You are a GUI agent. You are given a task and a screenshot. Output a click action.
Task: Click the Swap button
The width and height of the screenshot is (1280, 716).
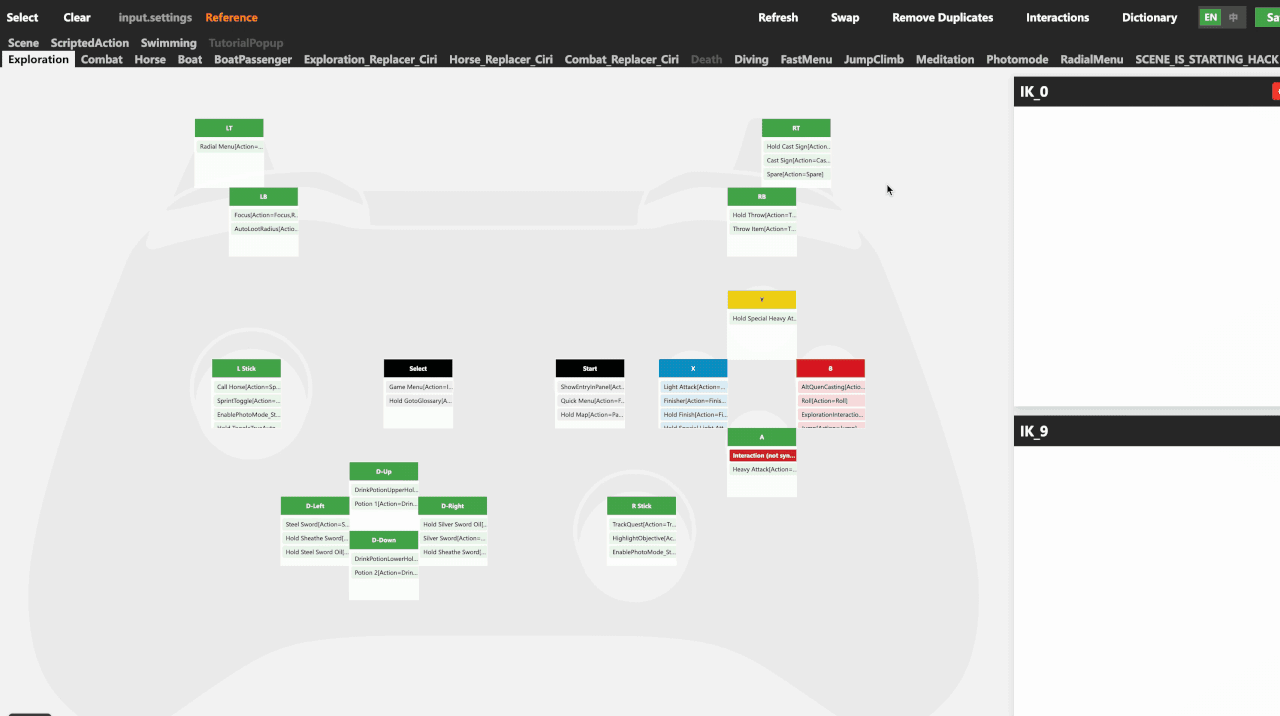(x=845, y=17)
